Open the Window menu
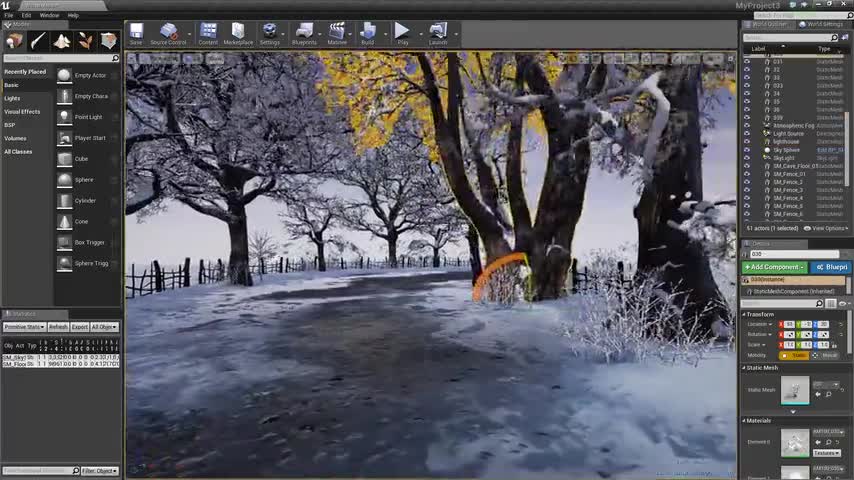The height and width of the screenshot is (480, 854). [x=49, y=15]
